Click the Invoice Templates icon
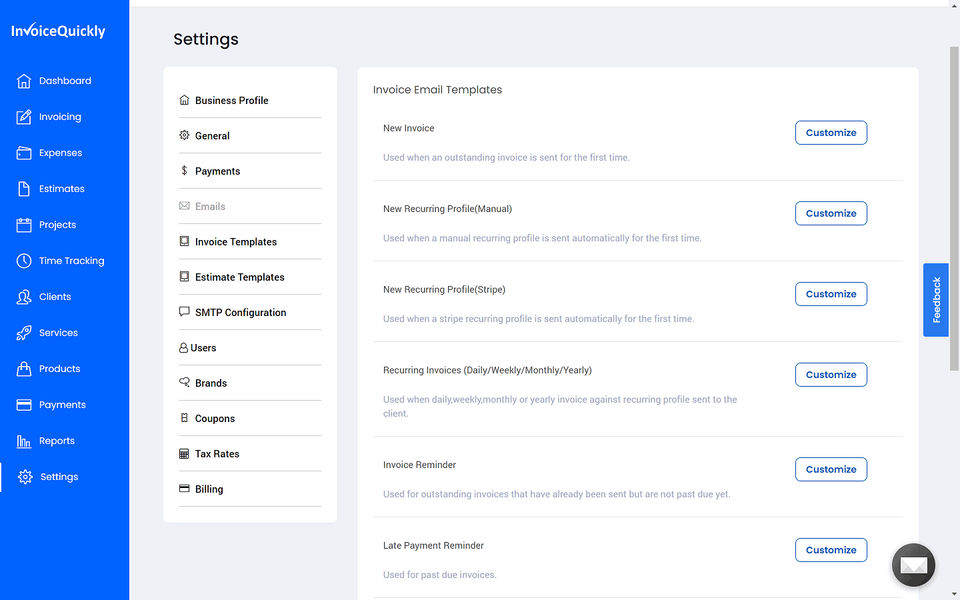960x600 pixels. tap(184, 241)
